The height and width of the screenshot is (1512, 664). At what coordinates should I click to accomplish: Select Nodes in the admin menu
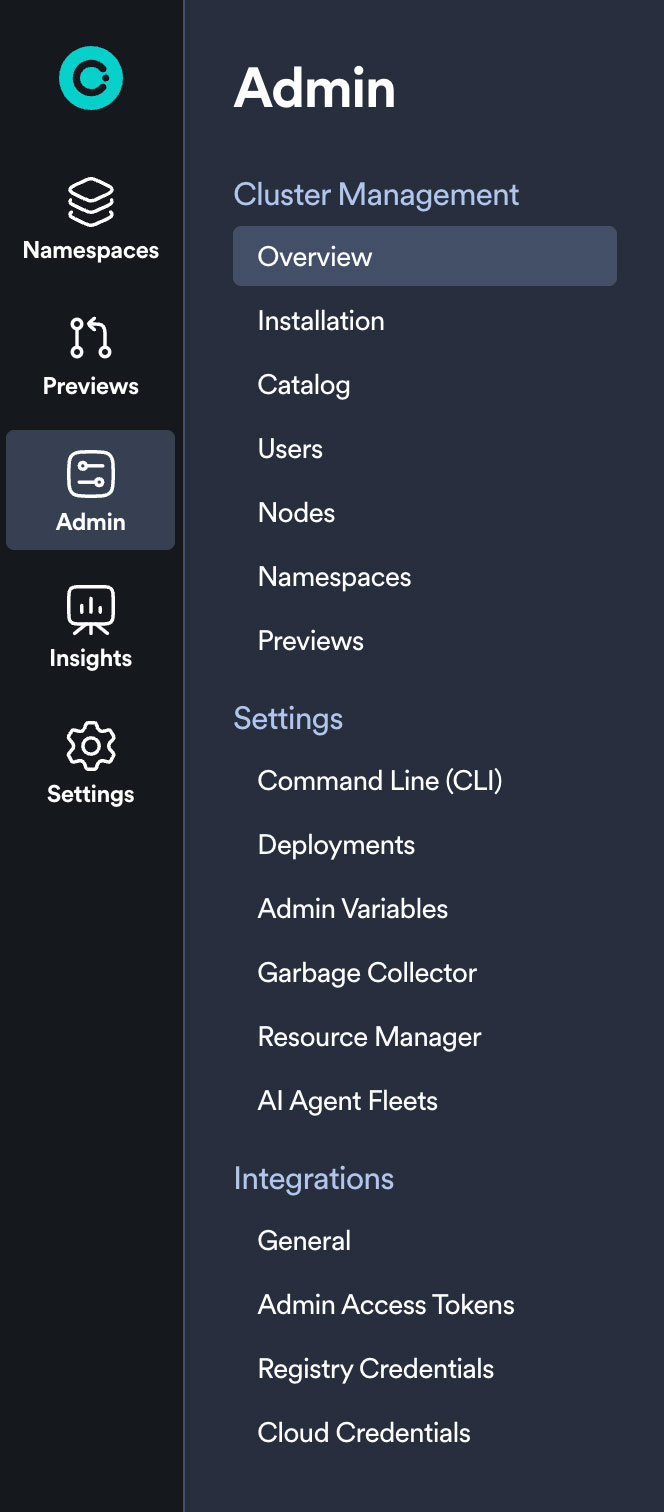296,512
